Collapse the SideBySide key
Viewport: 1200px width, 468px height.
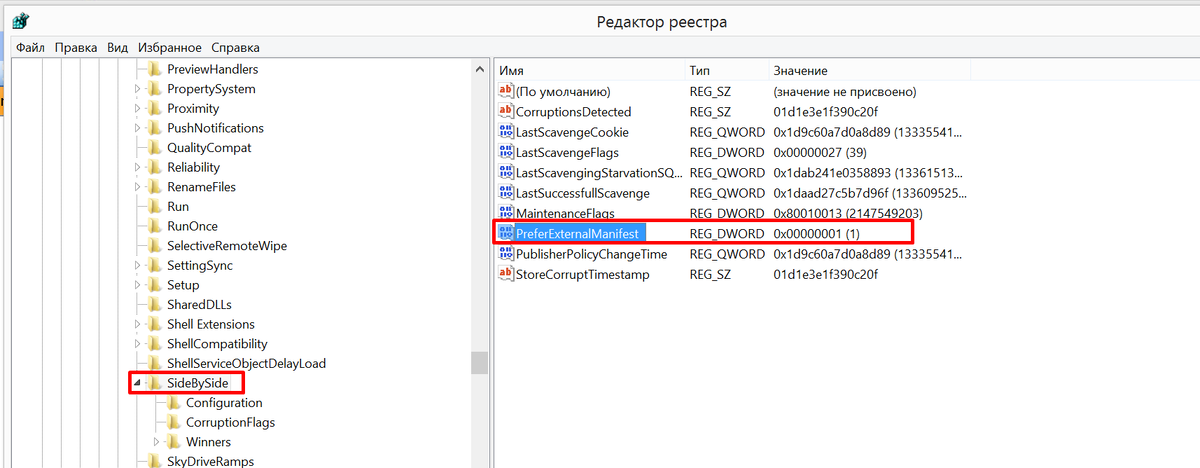pyautogui.click(x=138, y=384)
